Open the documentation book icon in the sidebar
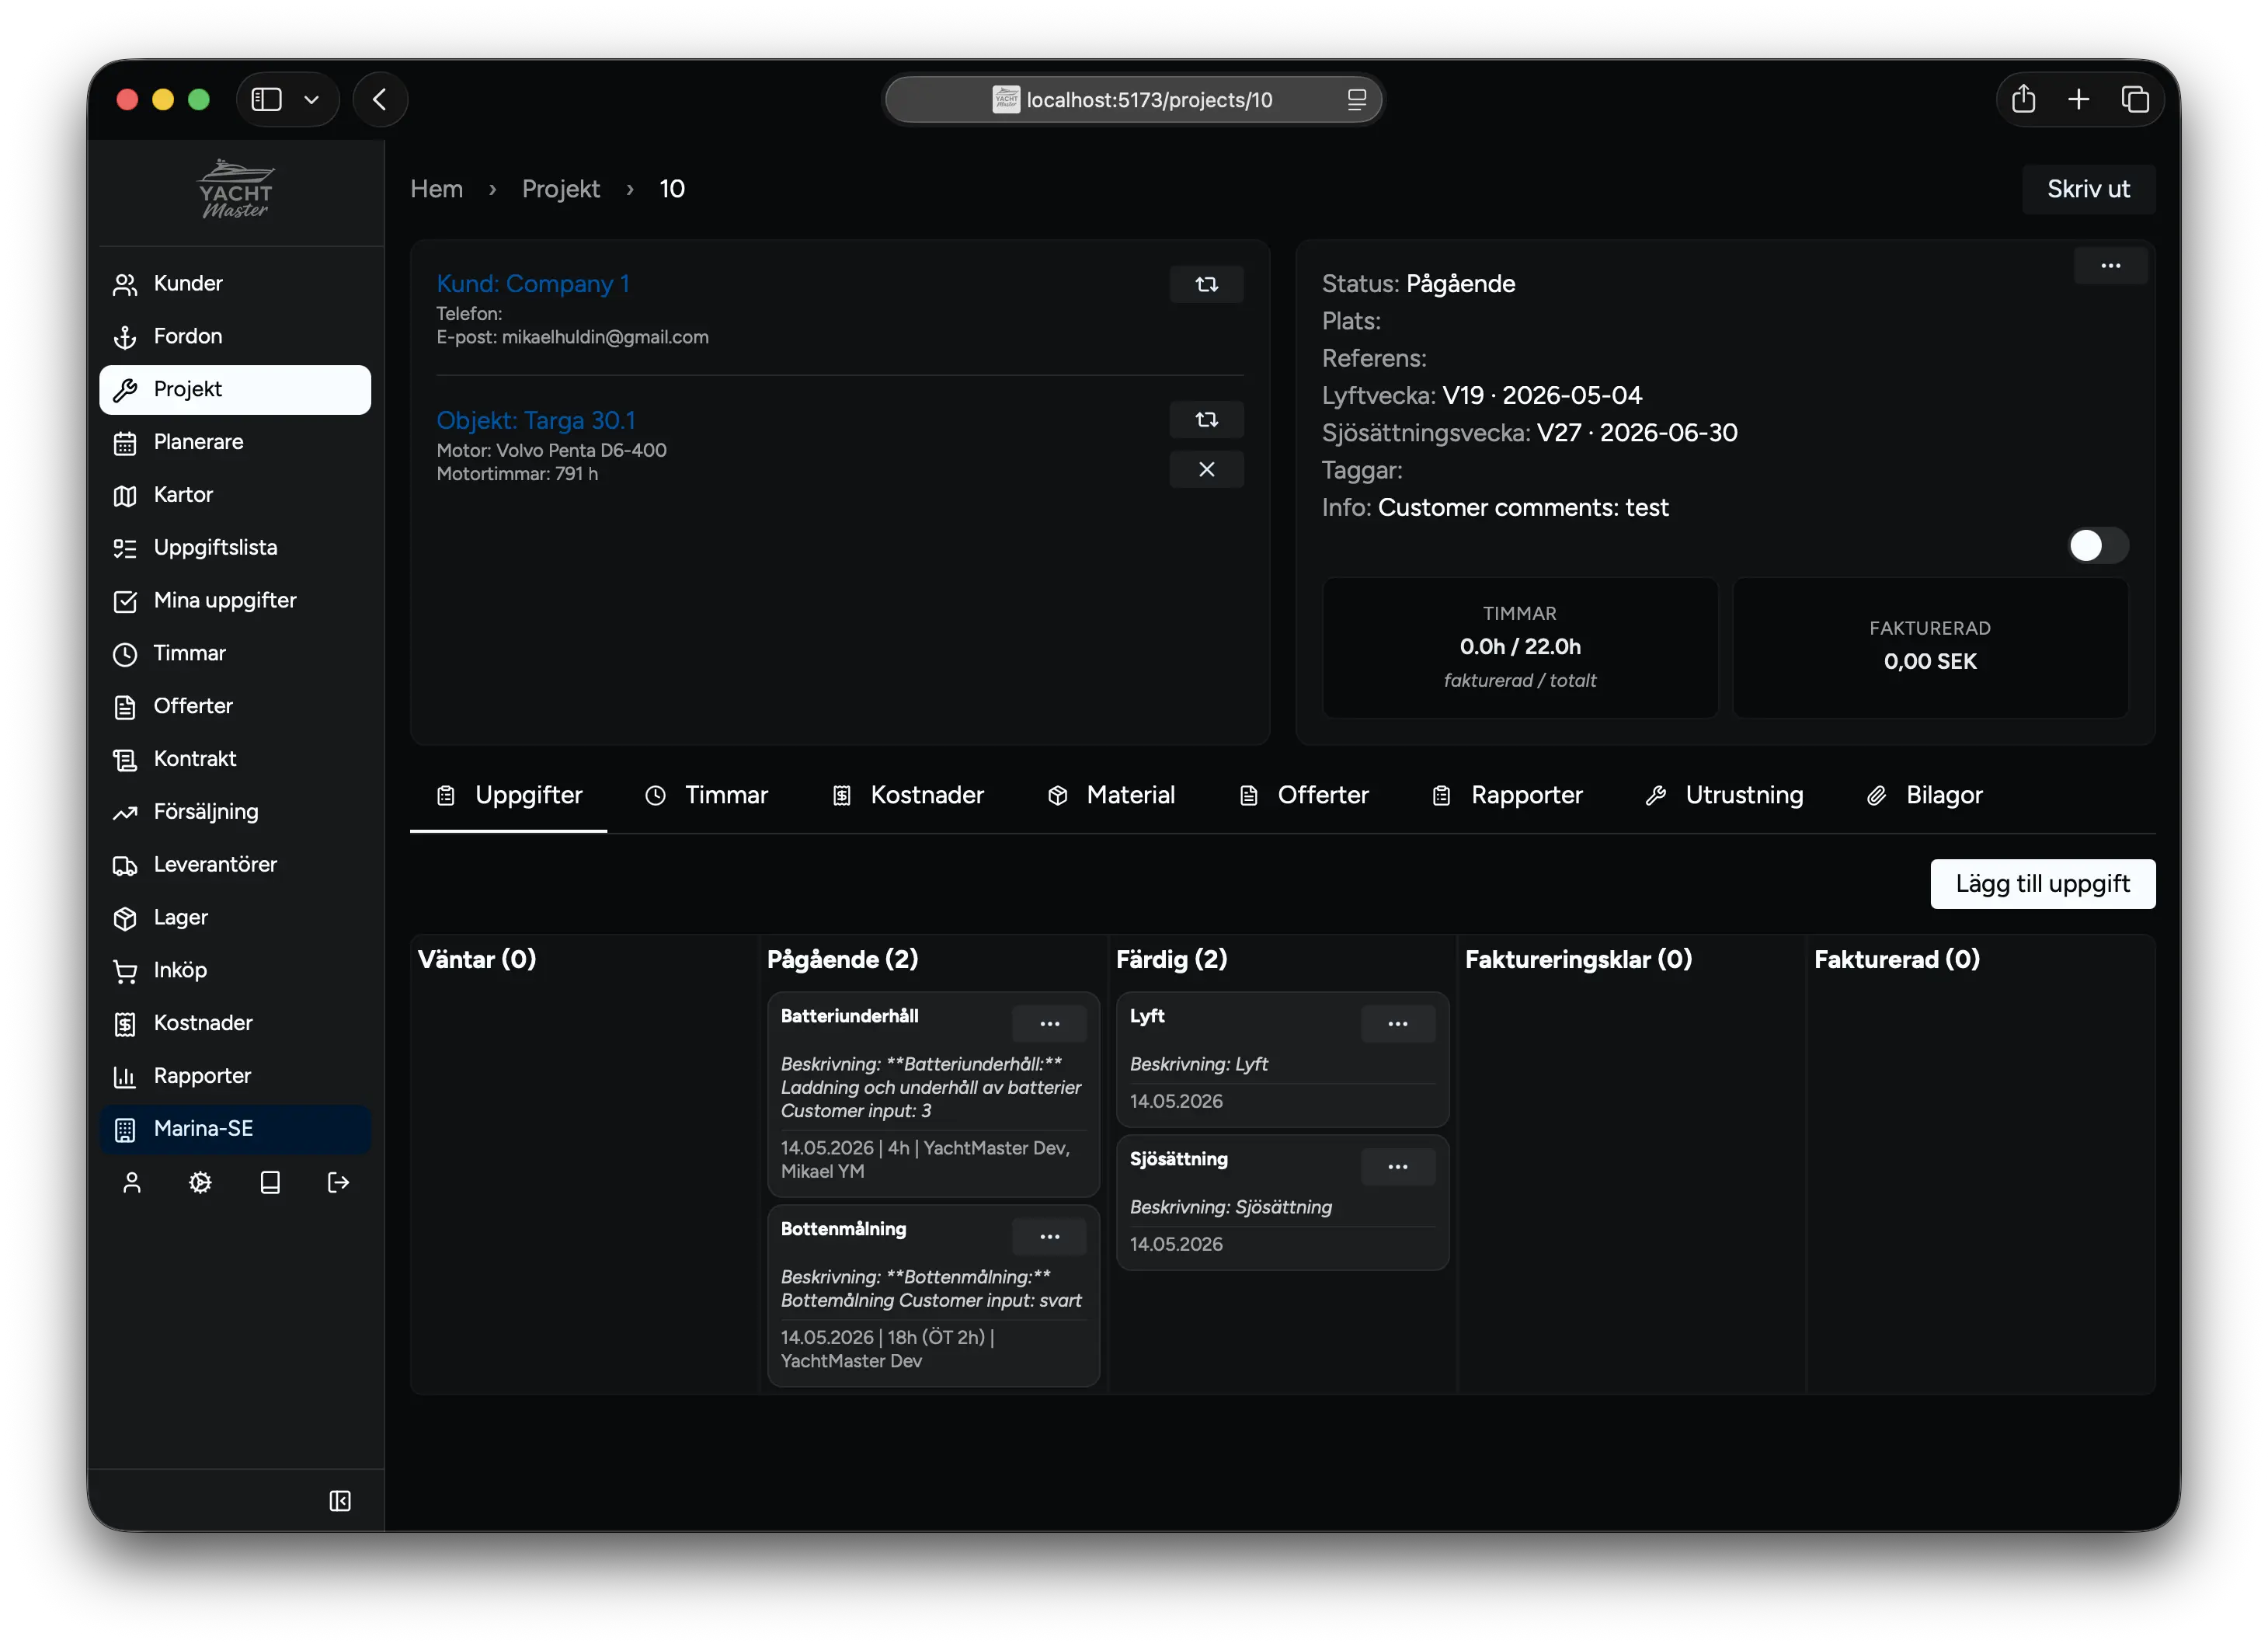Image resolution: width=2268 pixels, height=1647 pixels. pyautogui.click(x=270, y=1183)
